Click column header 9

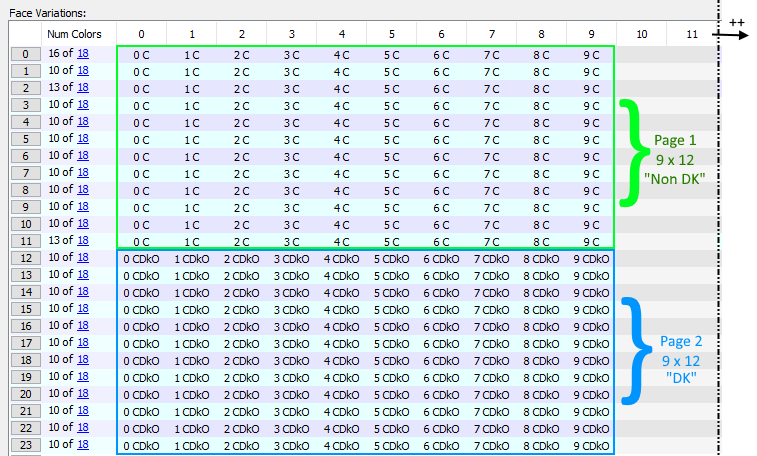point(591,34)
